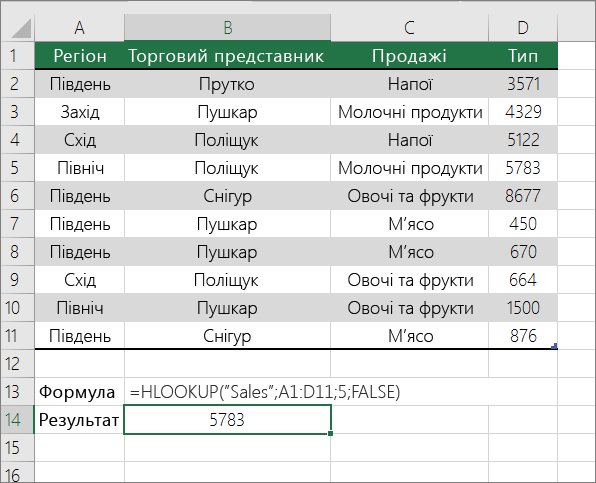The height and width of the screenshot is (483, 596).
Task: Click the 'Тип' header cell
Action: pos(523,56)
